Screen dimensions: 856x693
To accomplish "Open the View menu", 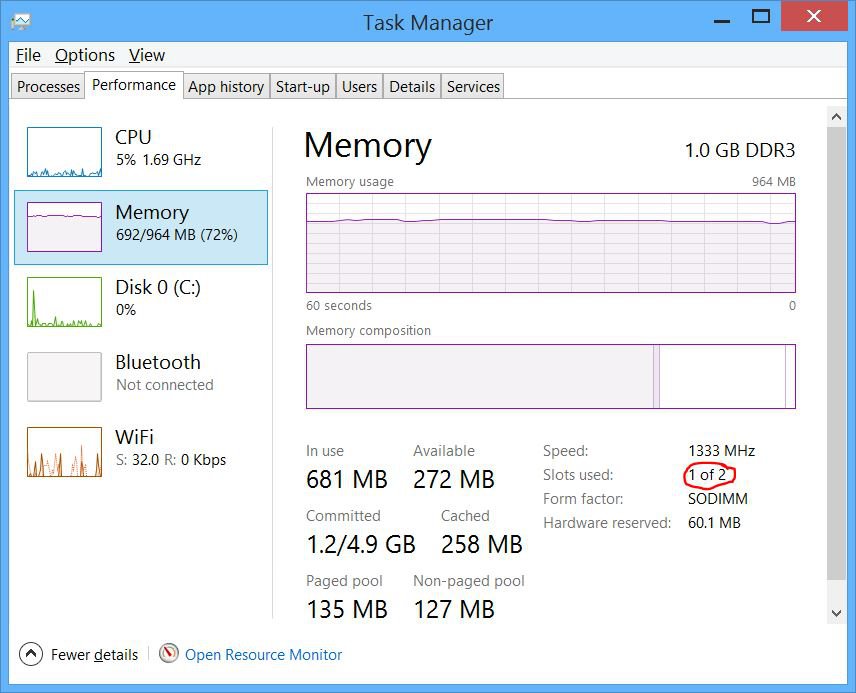I will coord(146,55).
